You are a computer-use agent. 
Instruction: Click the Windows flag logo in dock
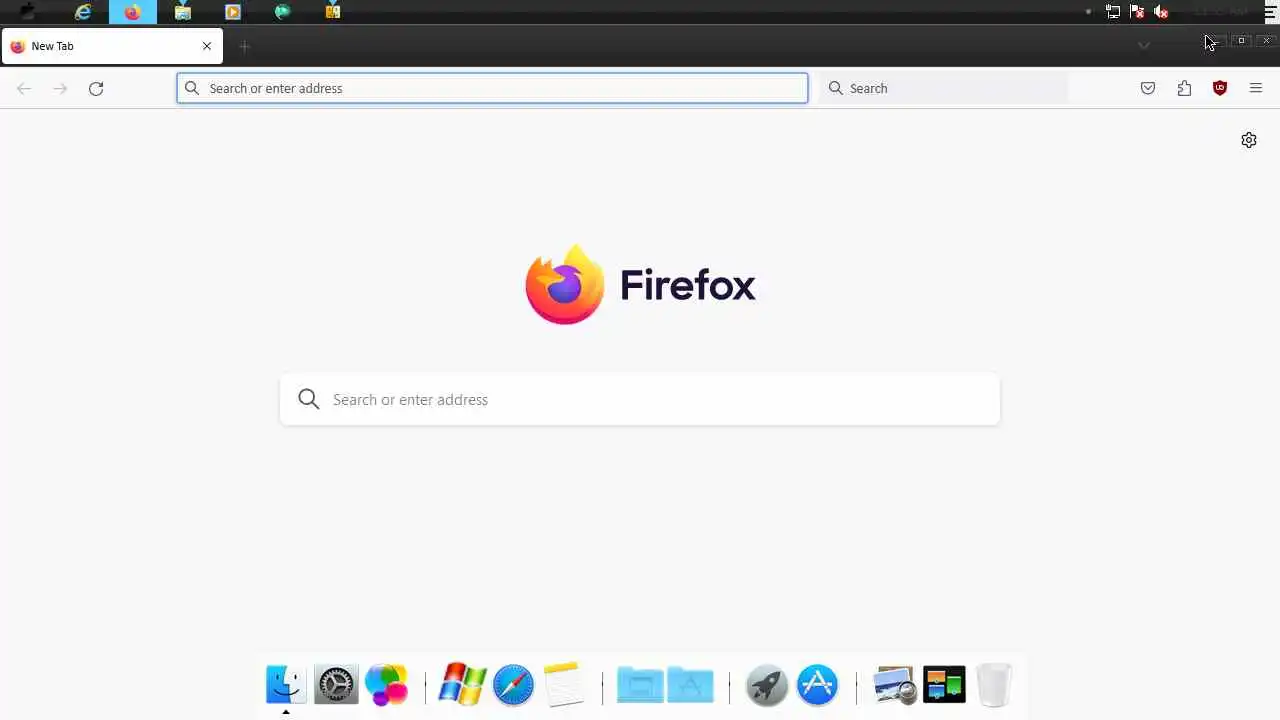click(x=461, y=685)
